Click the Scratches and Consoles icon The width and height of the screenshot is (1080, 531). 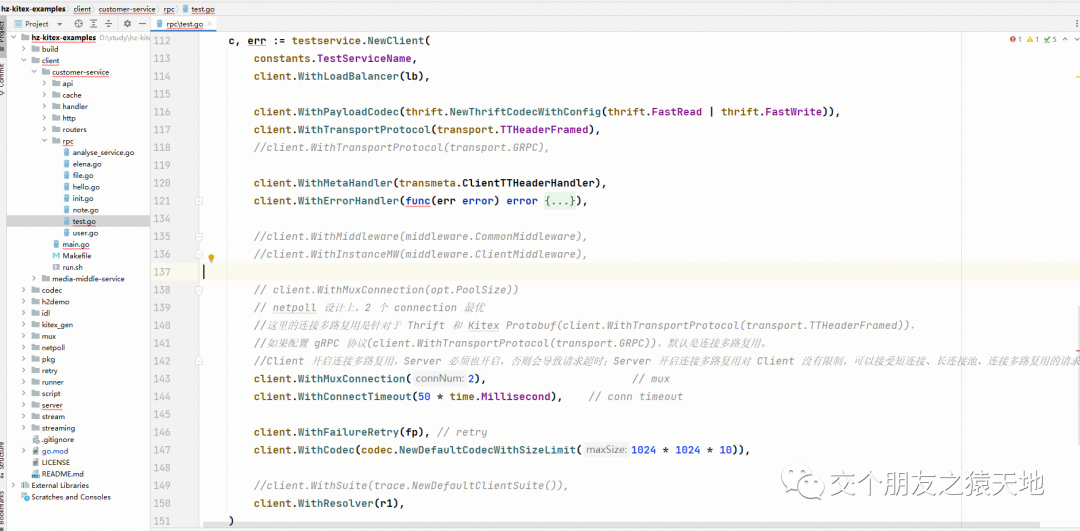click(x=25, y=497)
